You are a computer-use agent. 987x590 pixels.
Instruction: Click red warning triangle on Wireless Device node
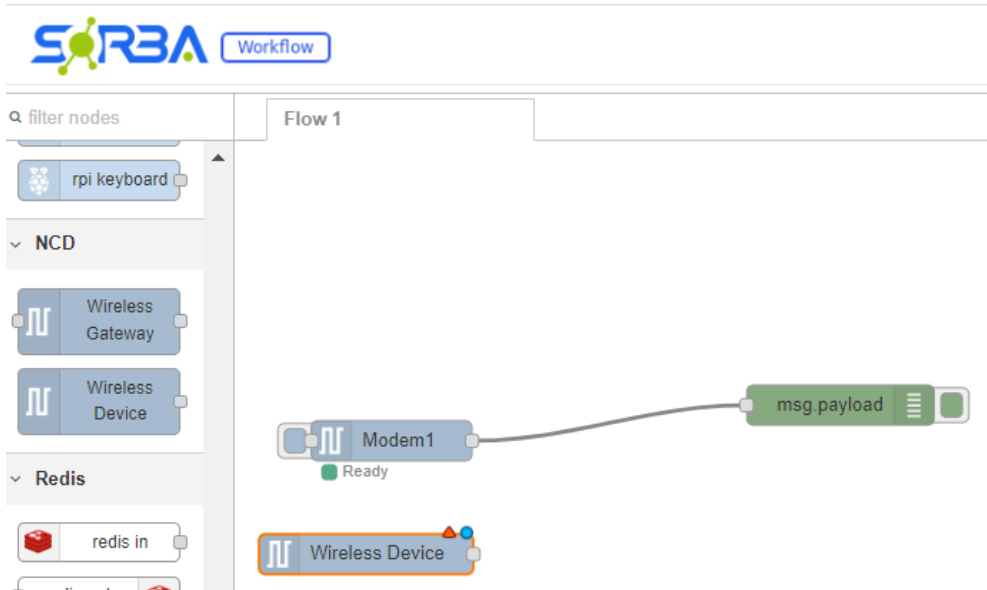pos(450,533)
